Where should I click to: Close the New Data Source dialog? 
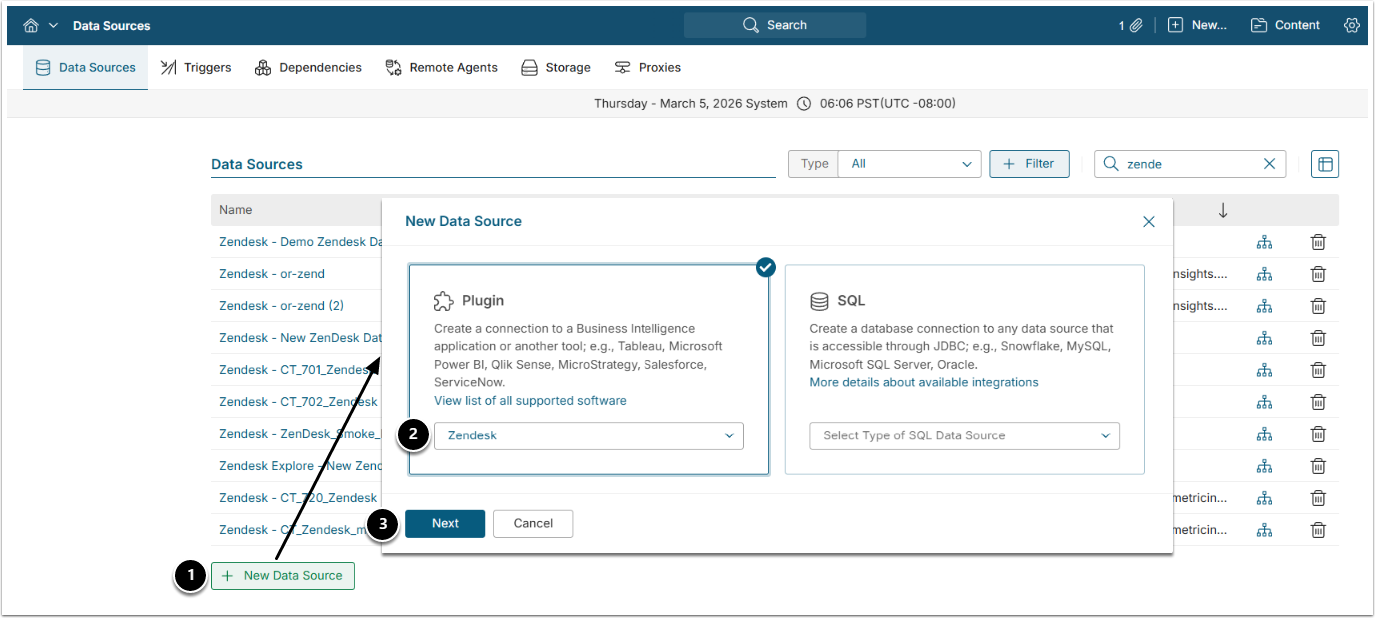[1149, 222]
